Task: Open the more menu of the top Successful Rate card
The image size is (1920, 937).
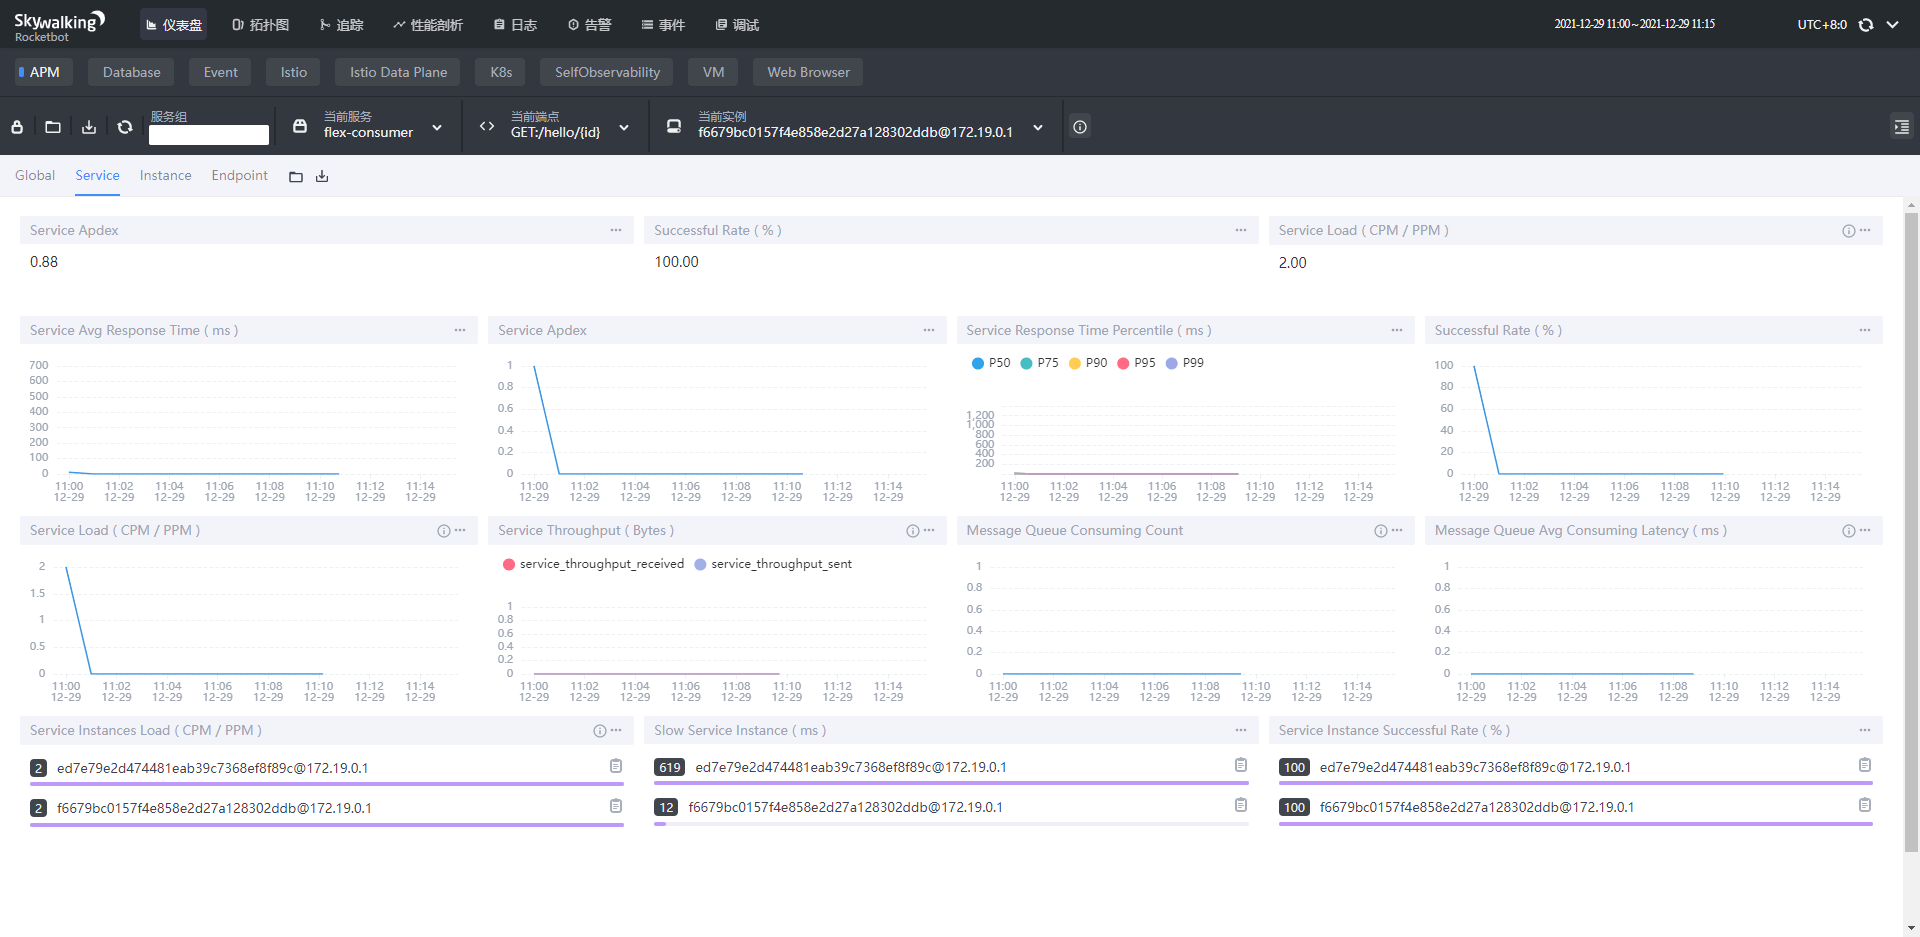Action: click(1241, 230)
